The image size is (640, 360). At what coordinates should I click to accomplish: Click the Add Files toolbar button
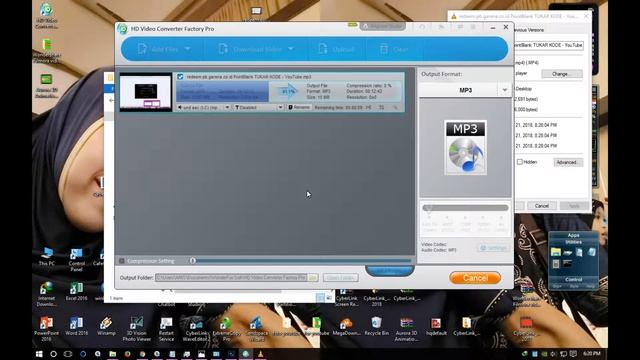[x=158, y=49]
